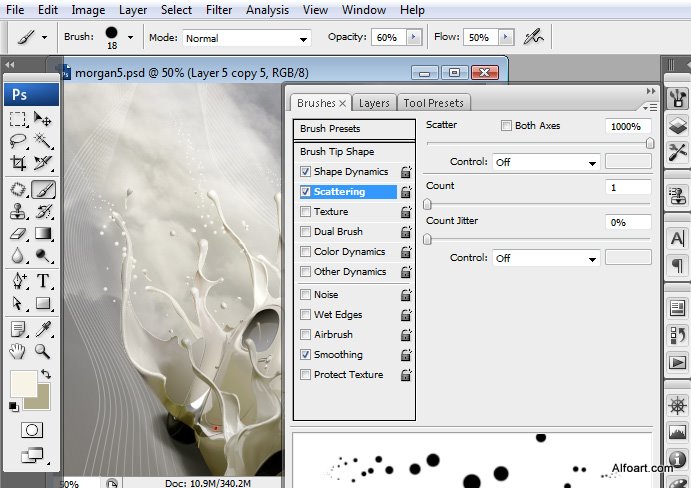Select Brush Tip Shape option
691x488 pixels.
(x=337, y=152)
